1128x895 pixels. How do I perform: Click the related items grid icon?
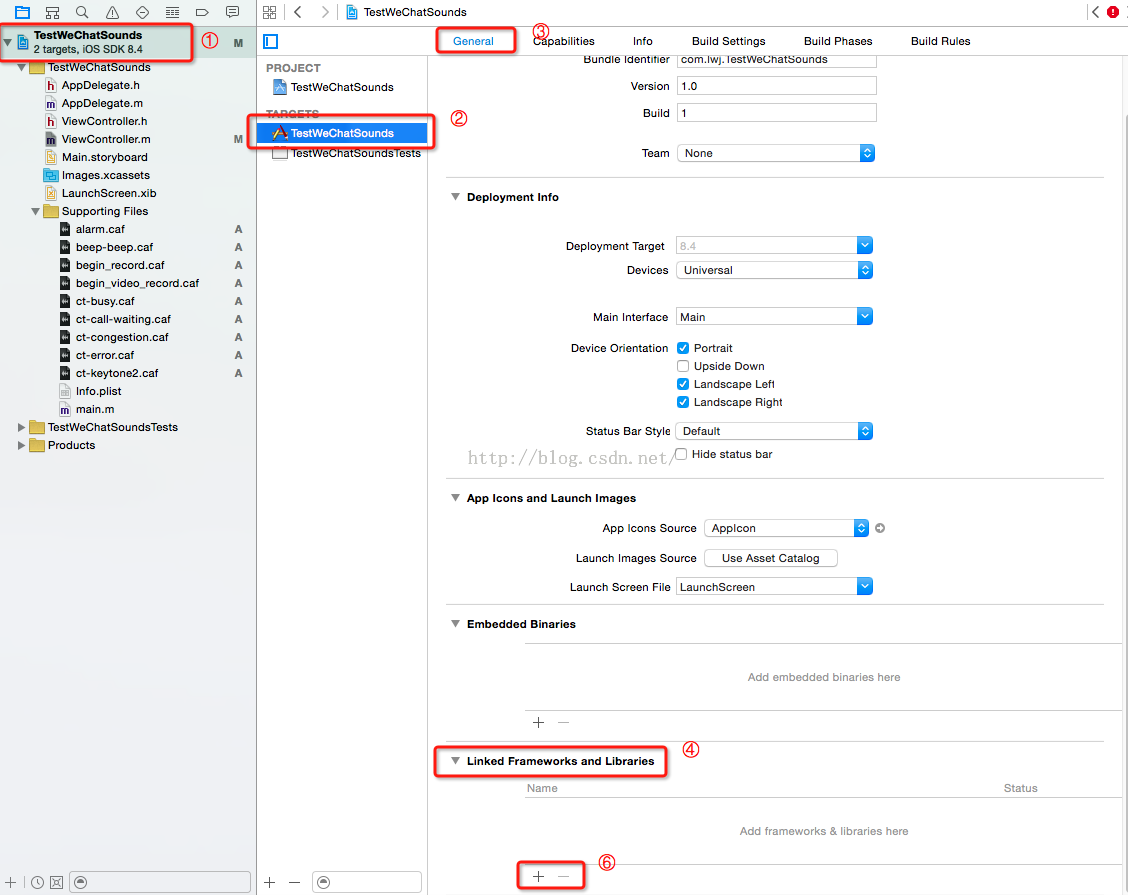(270, 12)
